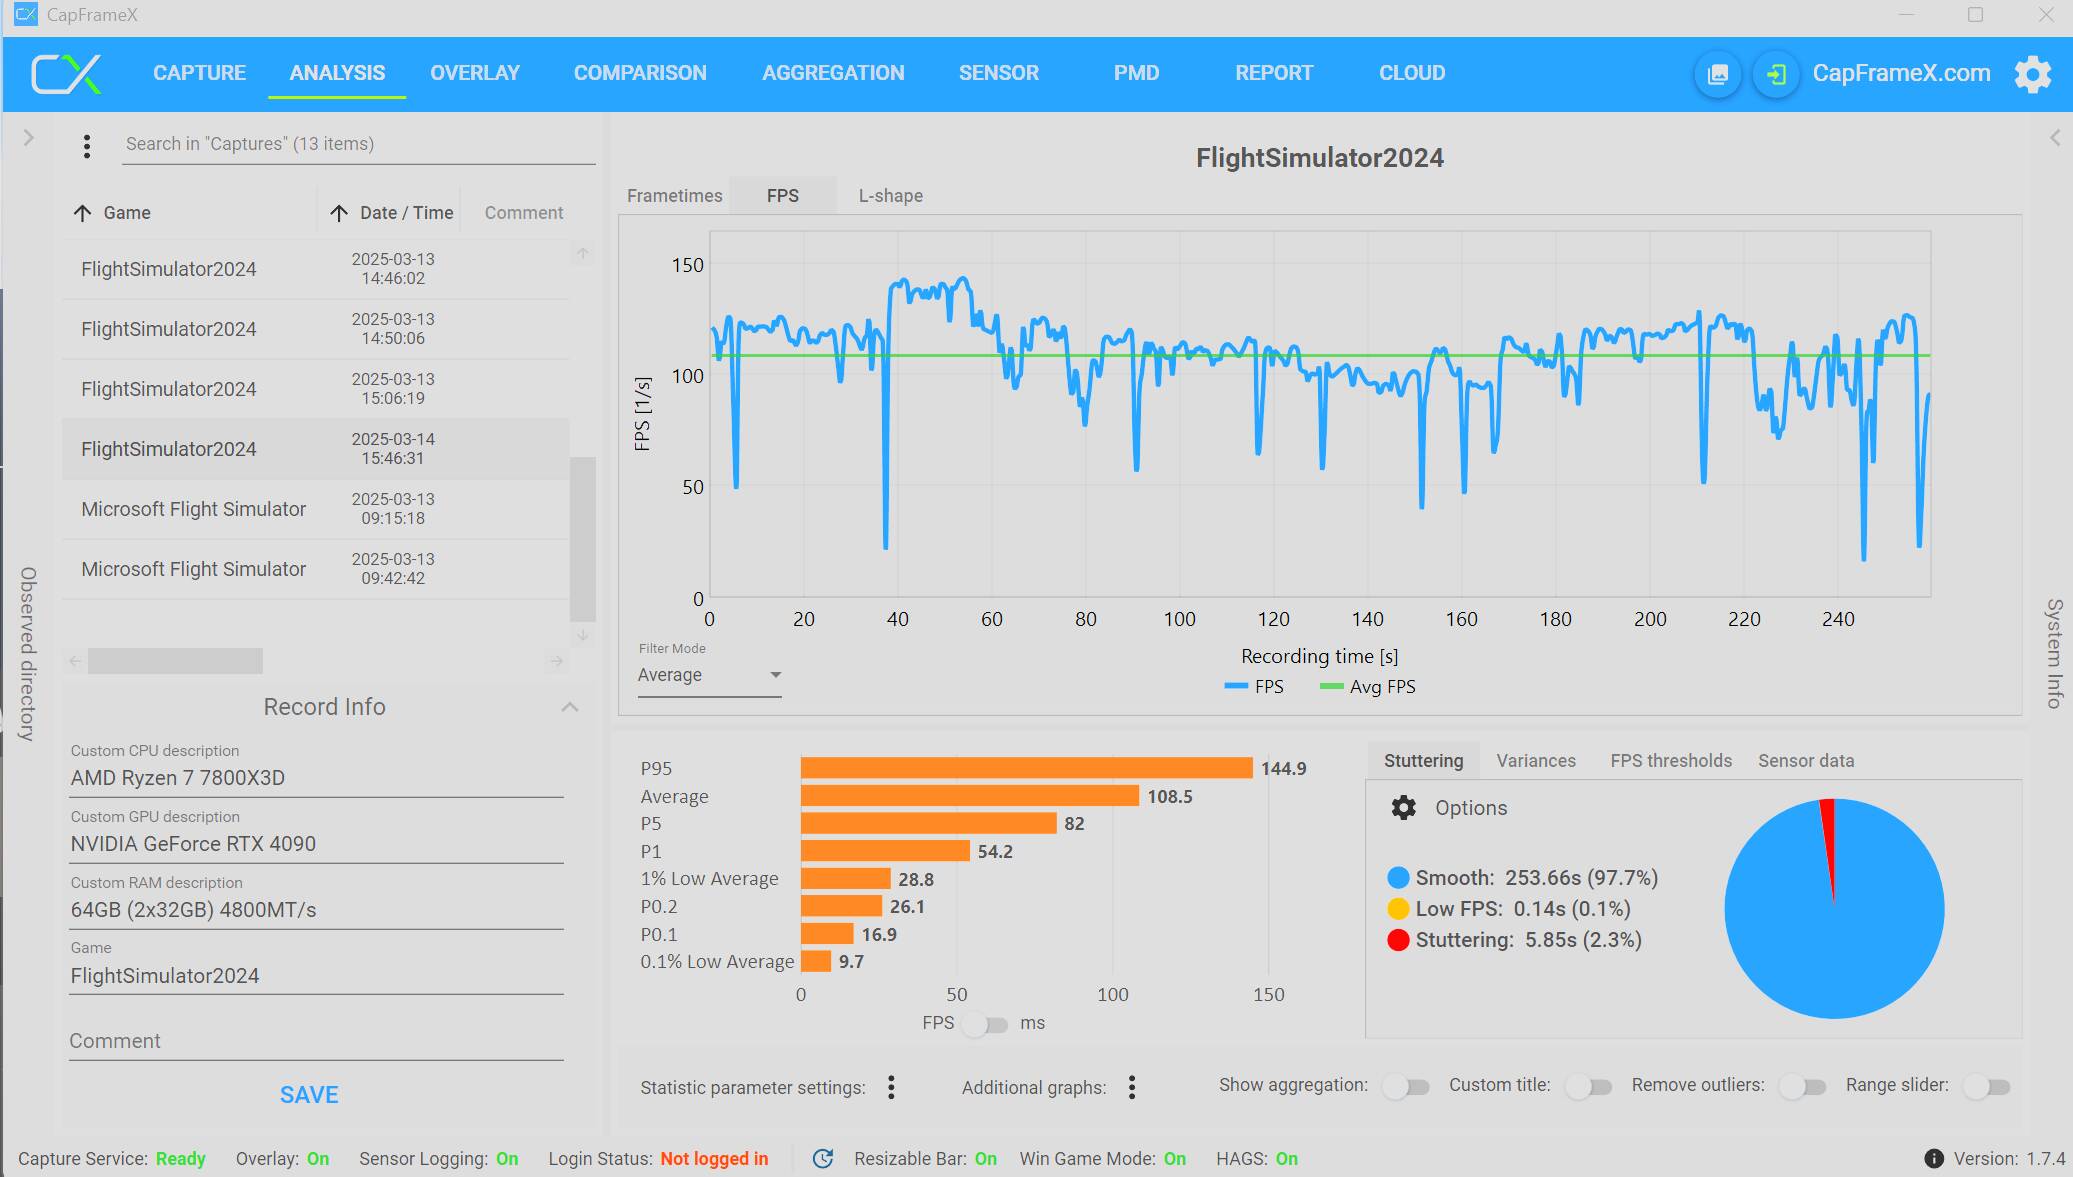This screenshot has height=1177, width=2073.
Task: Click the Search in Captures field
Action: (x=358, y=145)
